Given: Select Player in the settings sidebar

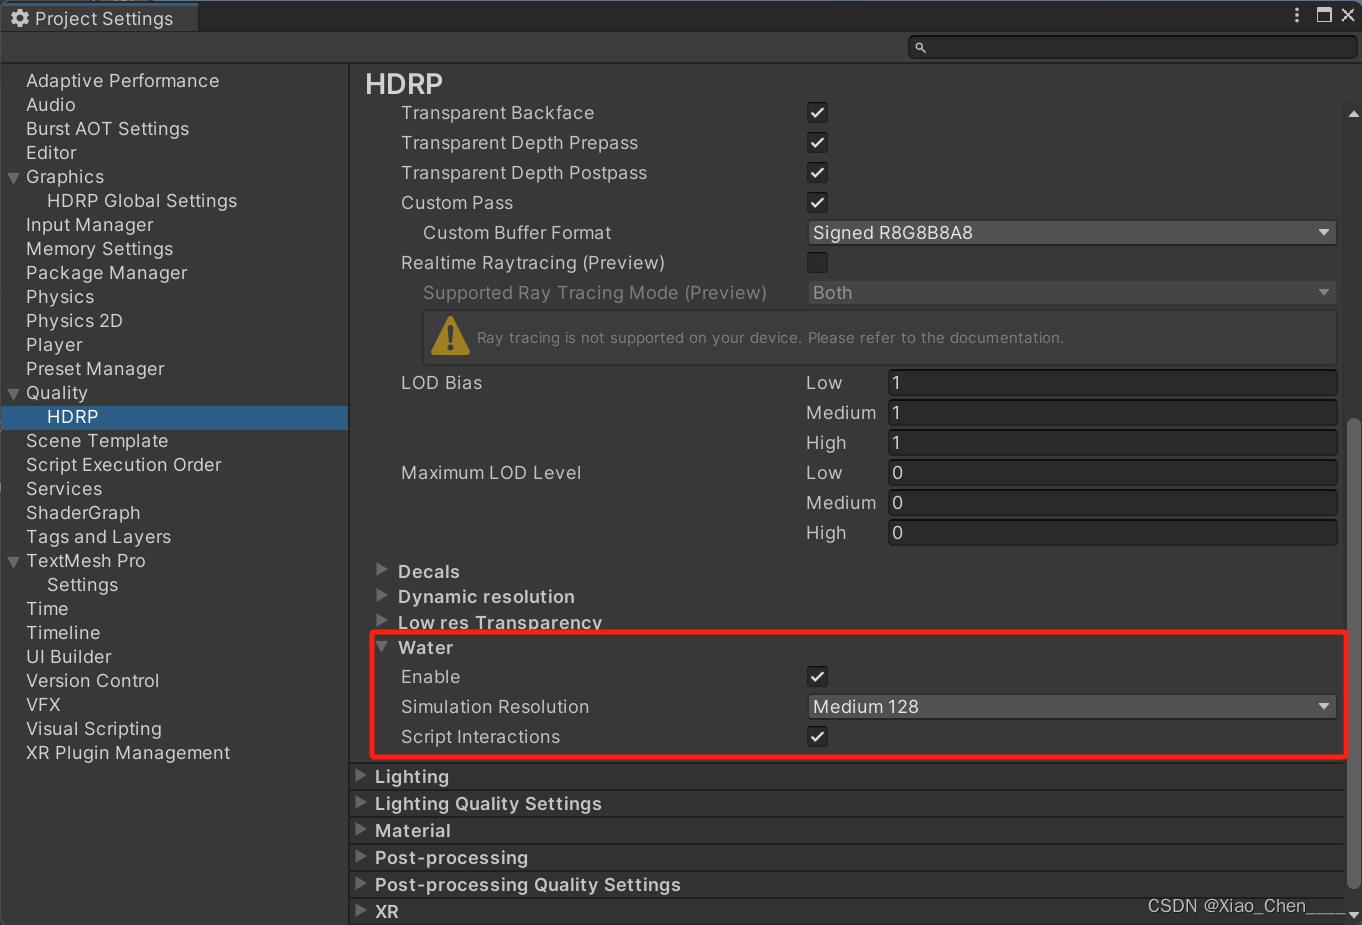Looking at the screenshot, I should (54, 344).
